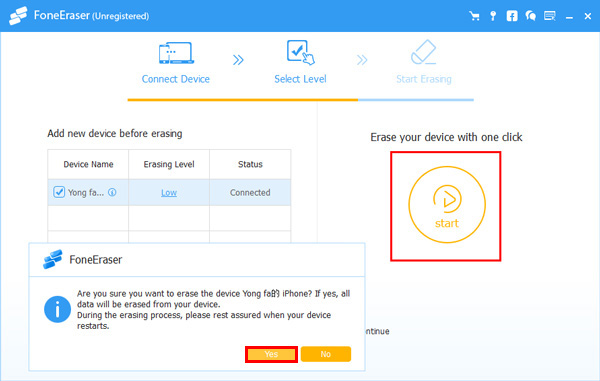Click the FoneEraser logo in title bar
600x381 pixels.
click(18, 16)
